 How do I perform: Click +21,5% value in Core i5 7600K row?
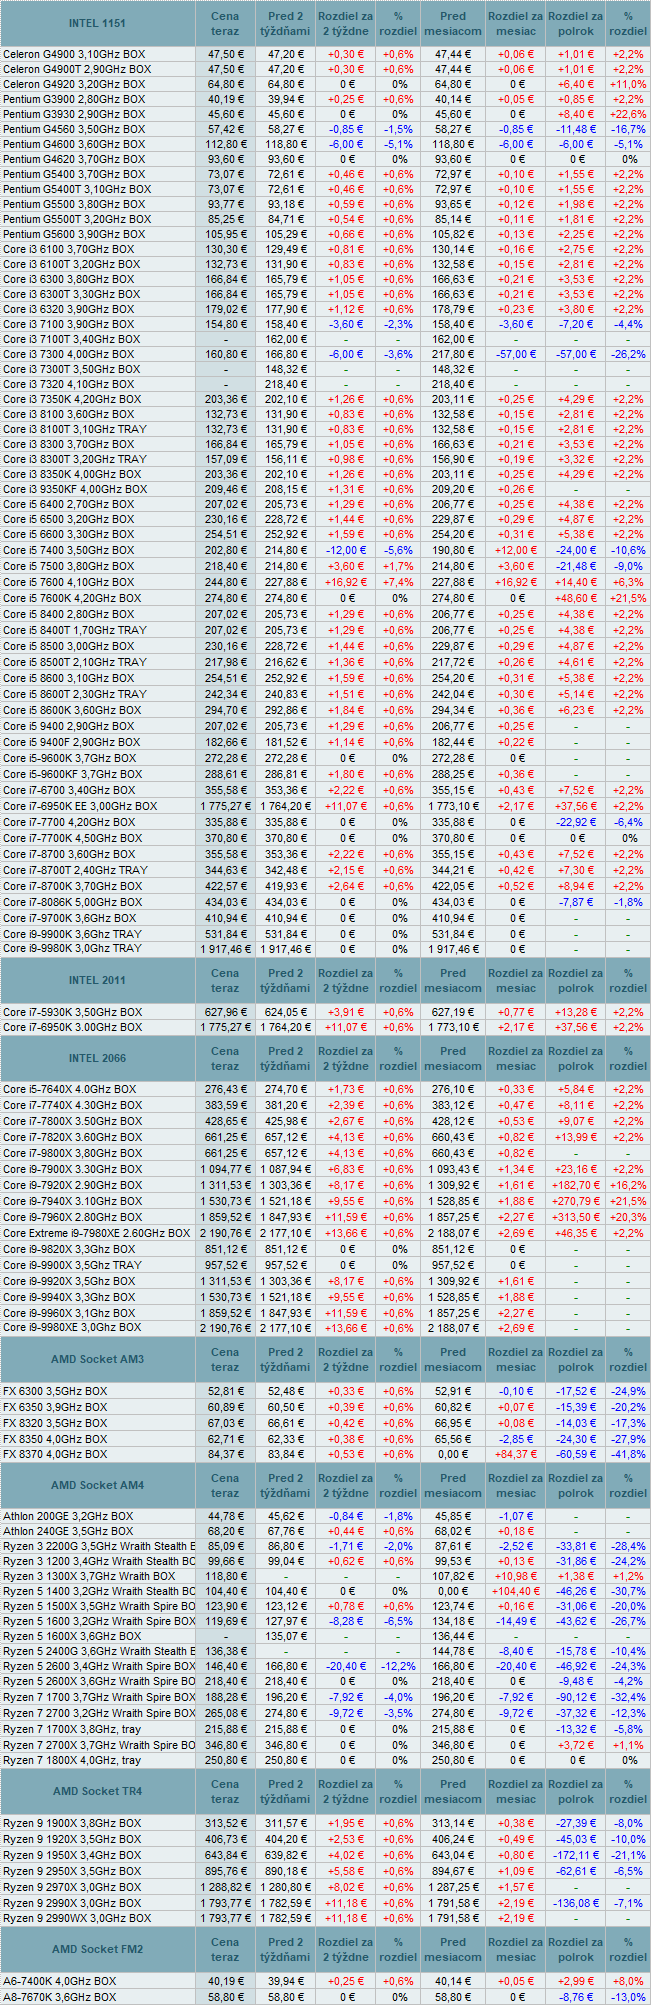[628, 598]
